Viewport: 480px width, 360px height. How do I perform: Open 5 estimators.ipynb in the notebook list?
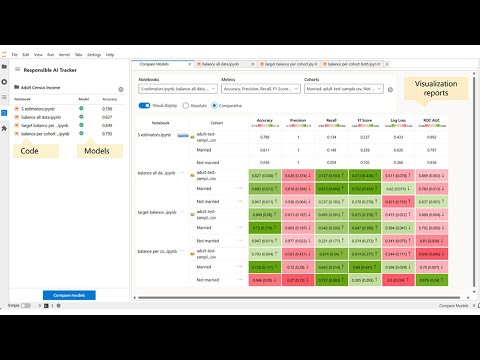pos(38,109)
